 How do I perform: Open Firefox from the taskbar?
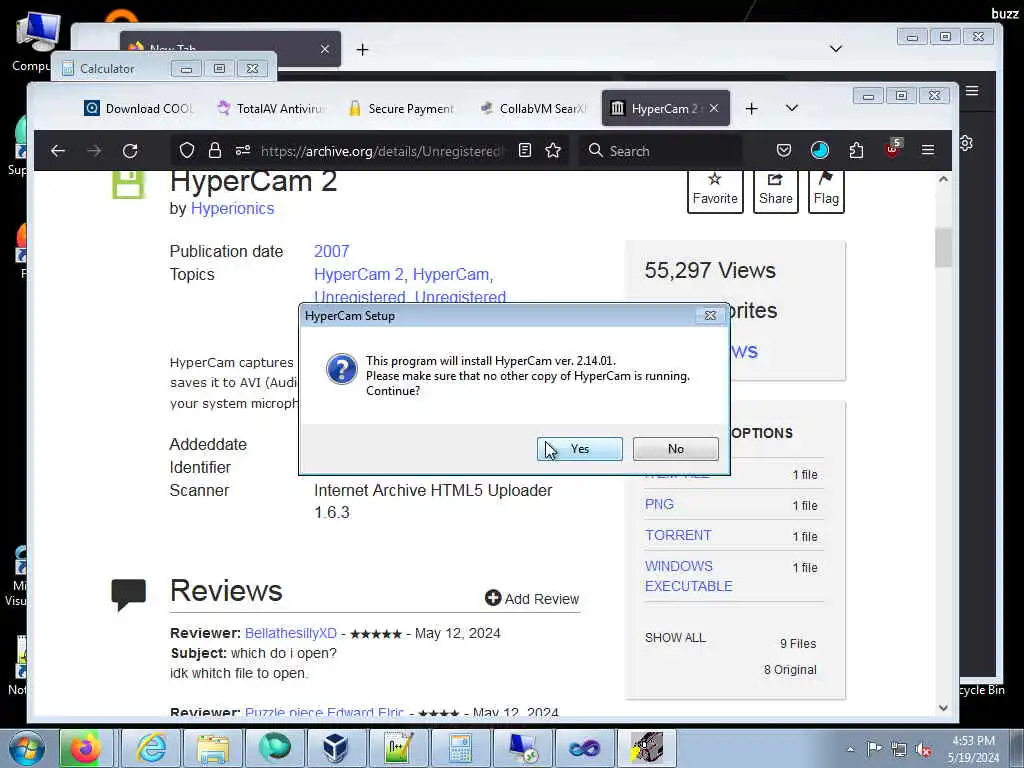click(x=85, y=748)
